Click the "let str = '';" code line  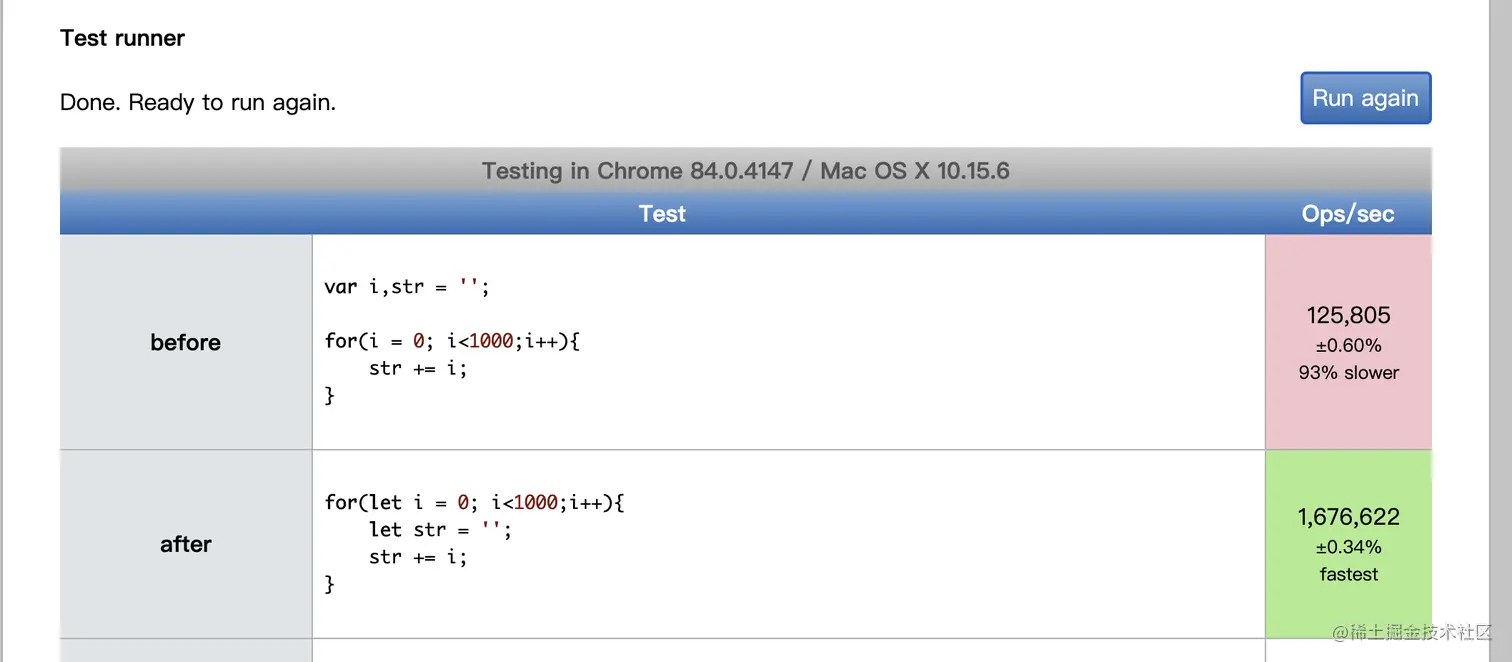point(440,529)
